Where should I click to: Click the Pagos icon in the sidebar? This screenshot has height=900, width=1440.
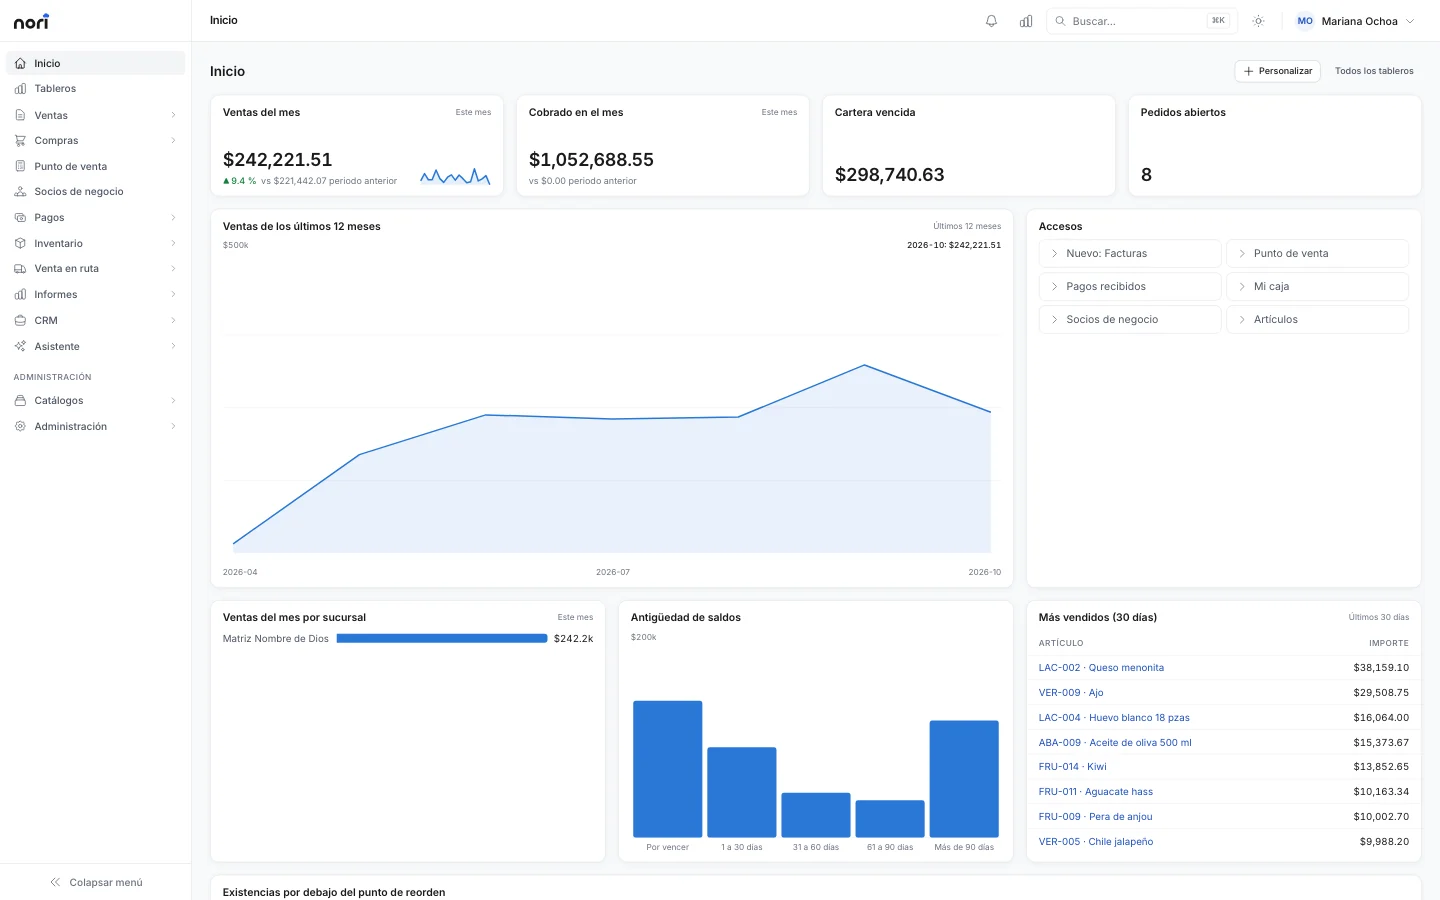pyautogui.click(x=20, y=218)
